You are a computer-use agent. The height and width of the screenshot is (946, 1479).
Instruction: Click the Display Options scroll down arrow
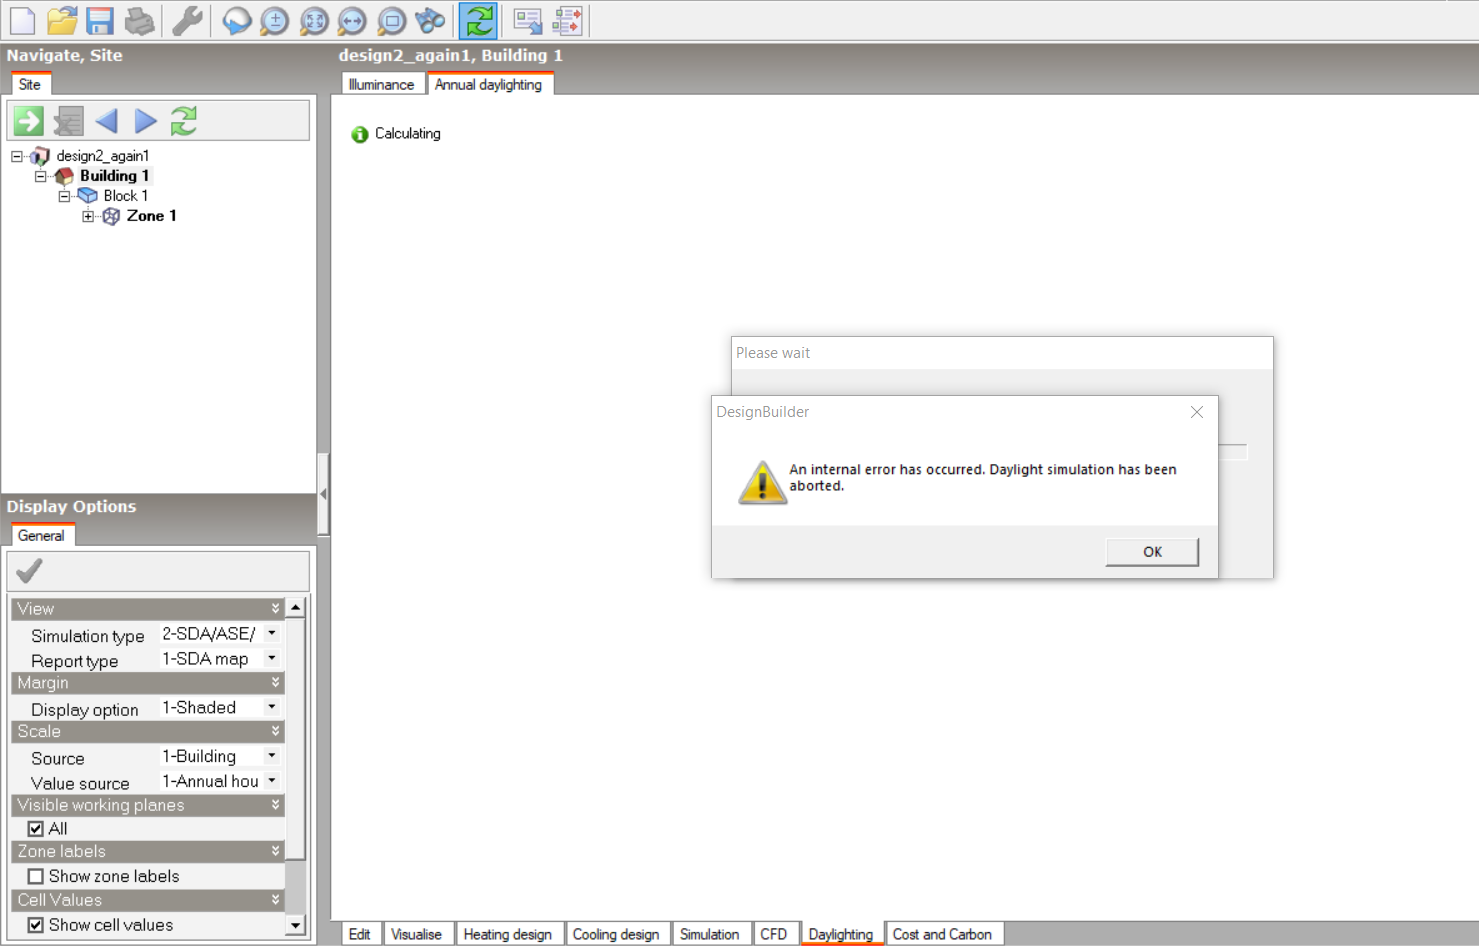[x=295, y=926]
